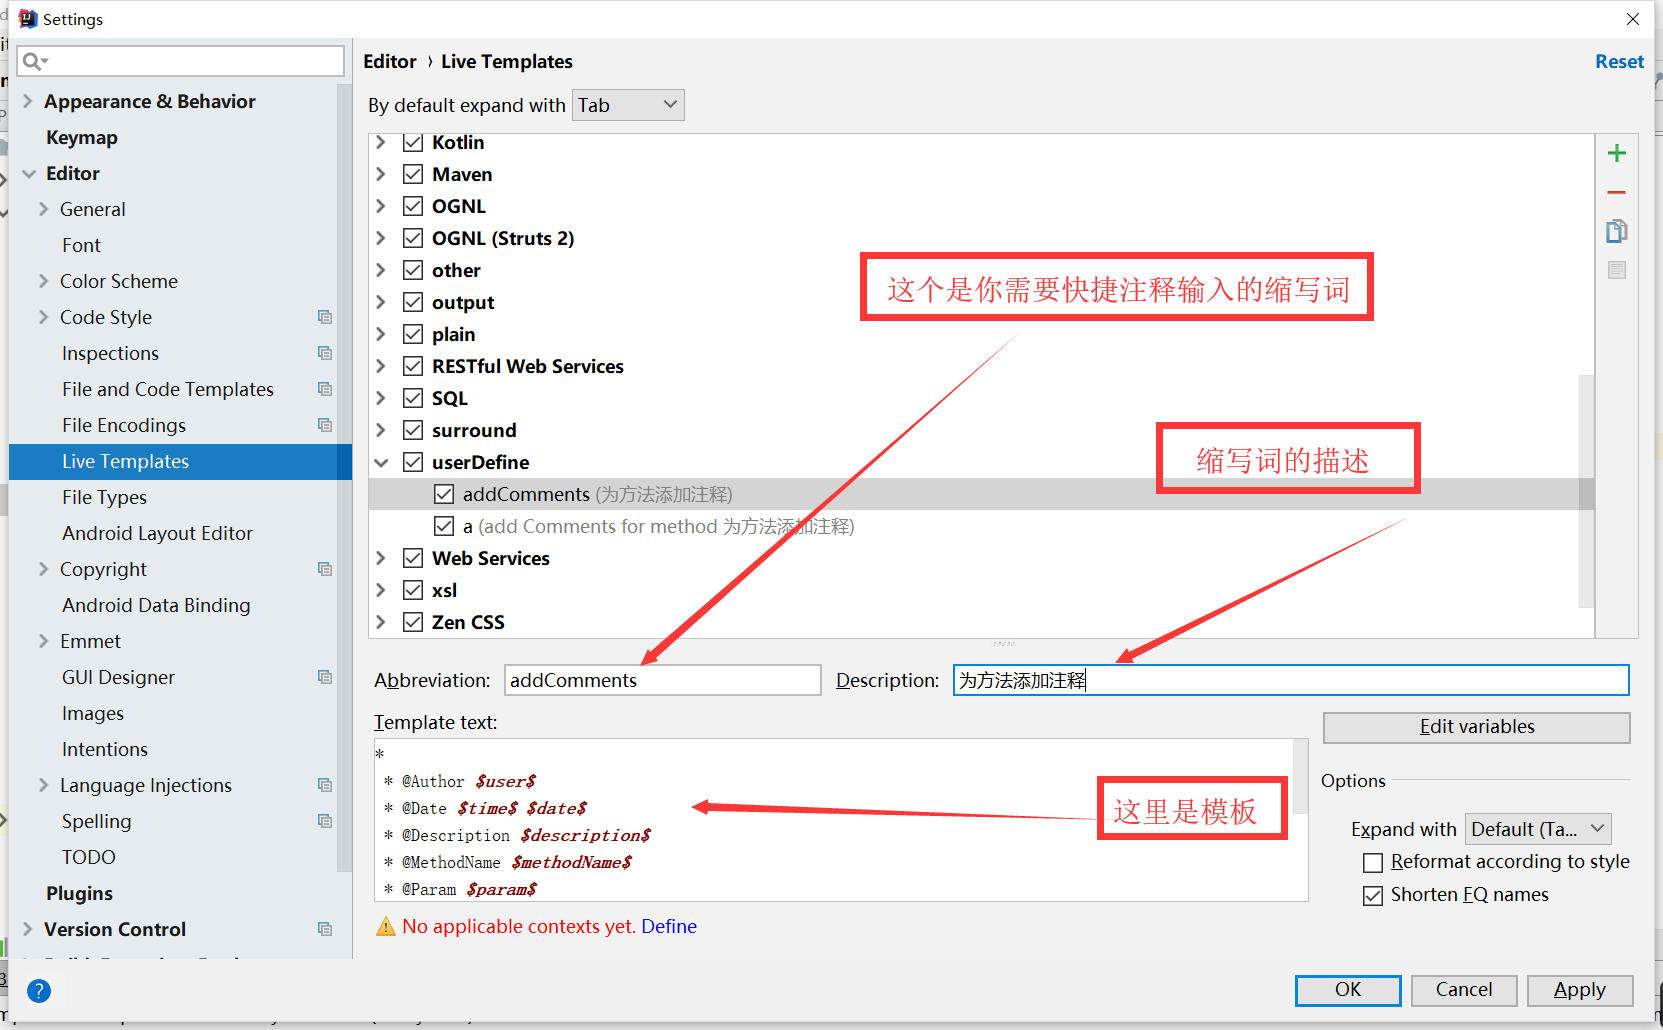Click the Cancel button
Viewport: 1663px width, 1030px height.
1464,990
